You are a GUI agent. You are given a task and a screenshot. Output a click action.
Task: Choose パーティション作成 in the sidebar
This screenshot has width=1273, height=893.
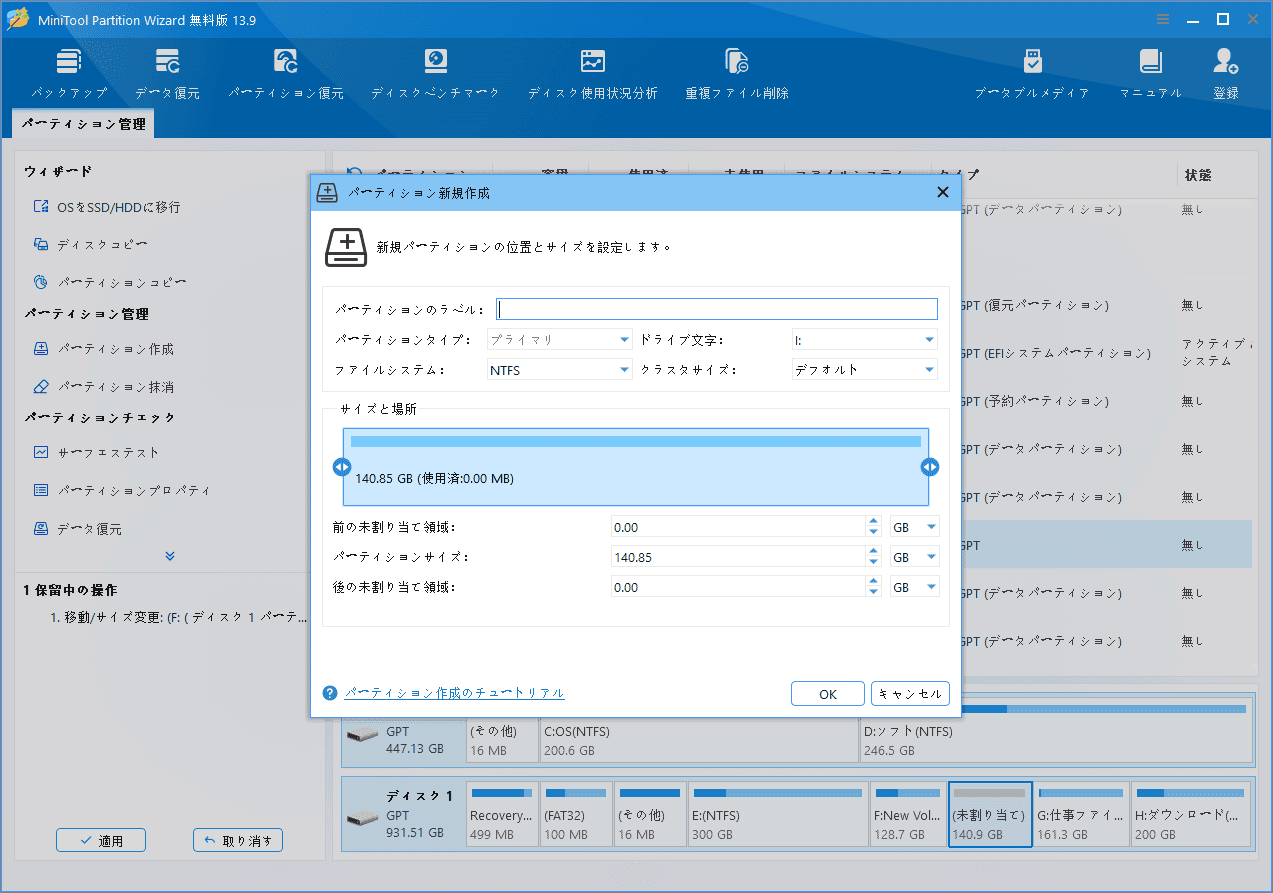tap(104, 349)
